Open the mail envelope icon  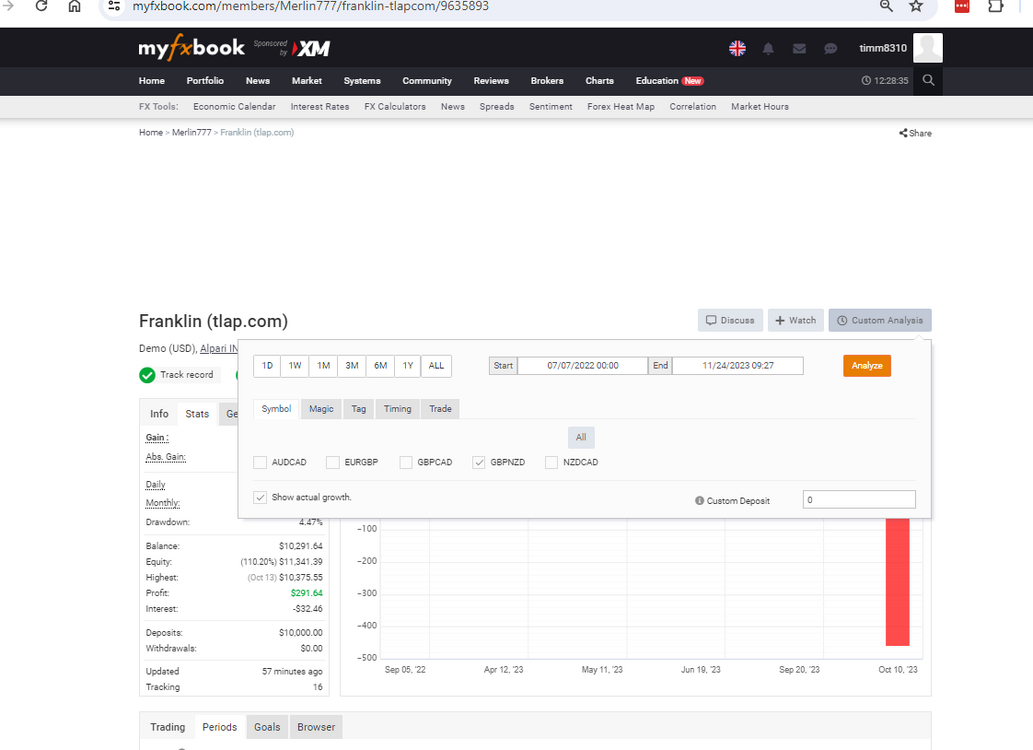799,48
